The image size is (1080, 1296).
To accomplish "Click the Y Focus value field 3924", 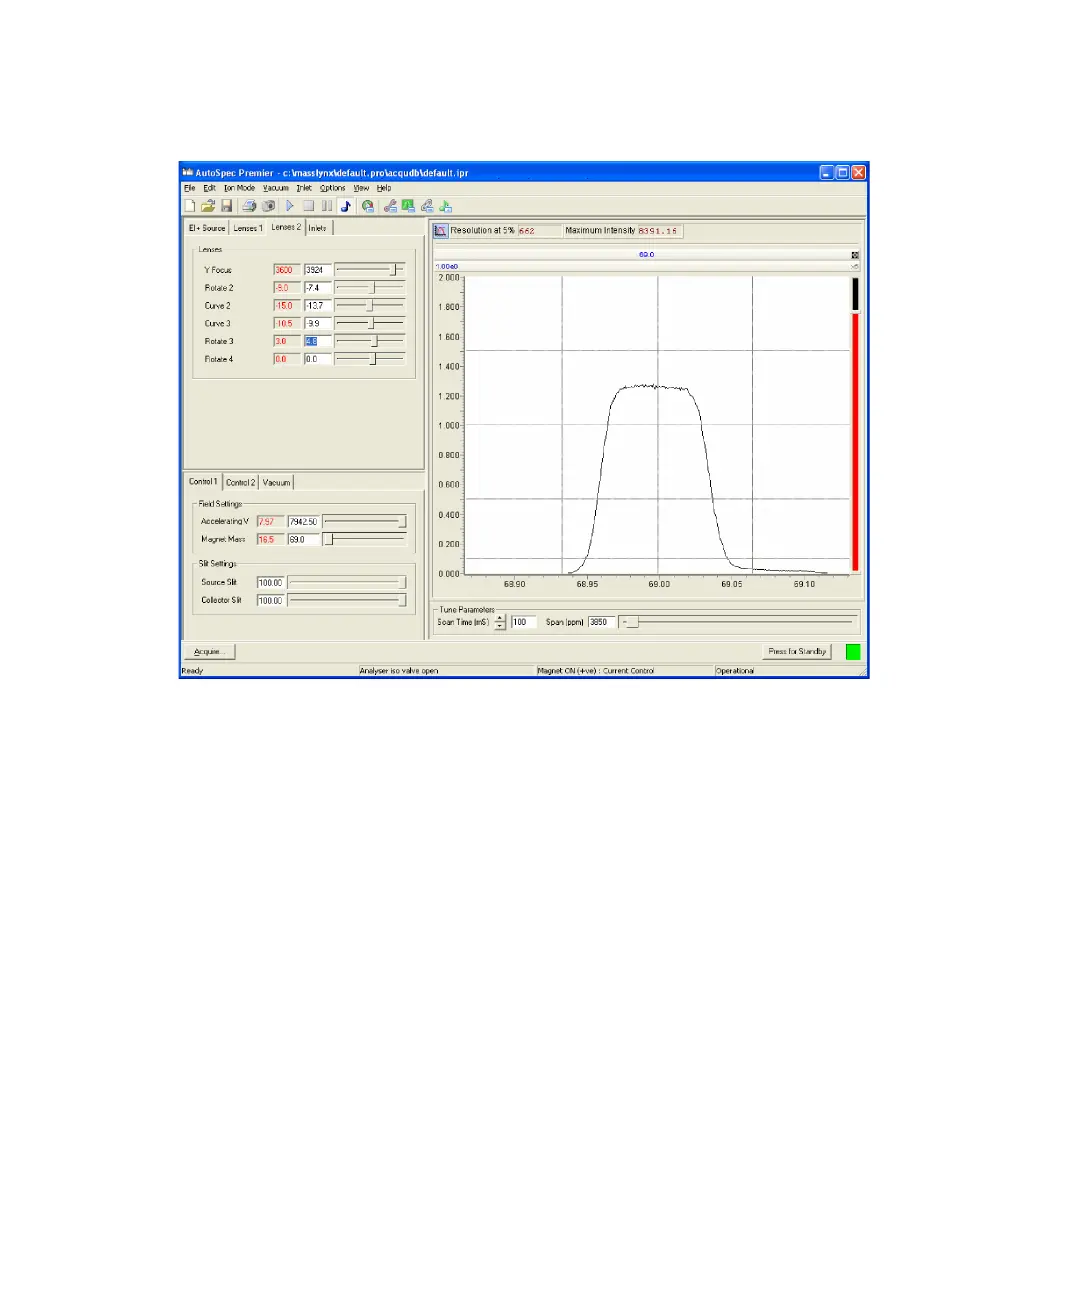I will pyautogui.click(x=317, y=270).
